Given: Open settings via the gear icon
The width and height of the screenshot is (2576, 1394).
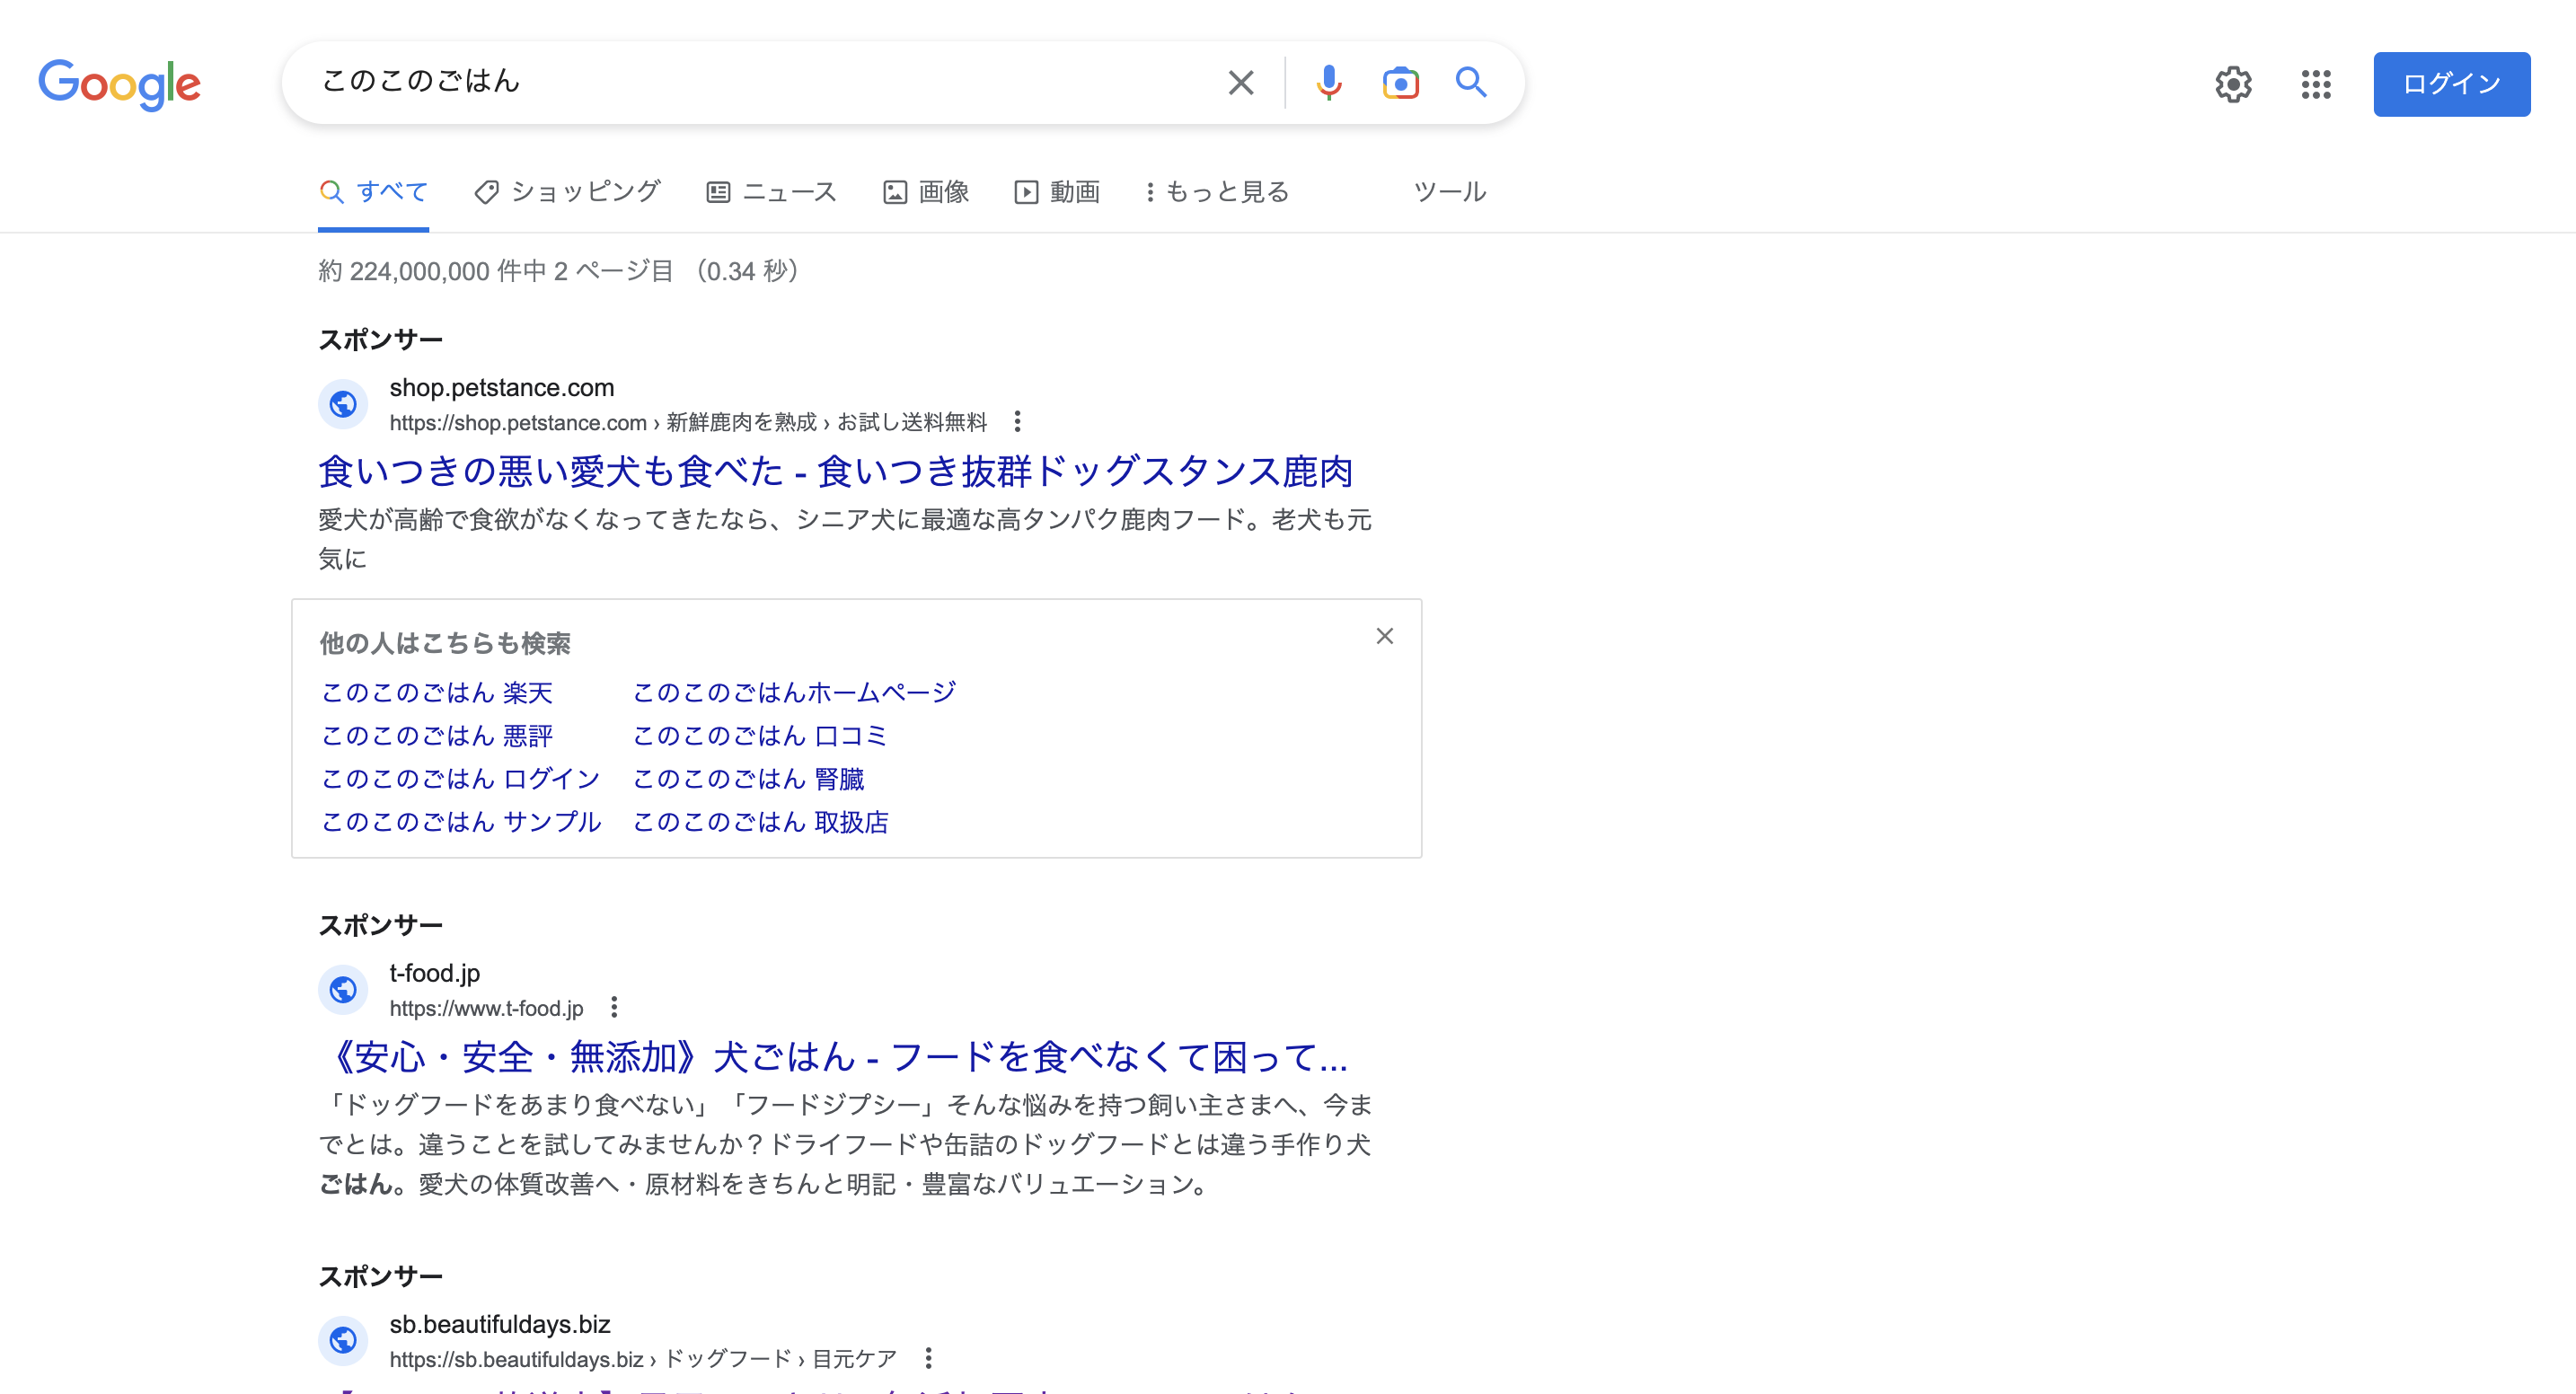Looking at the screenshot, I should [2233, 84].
